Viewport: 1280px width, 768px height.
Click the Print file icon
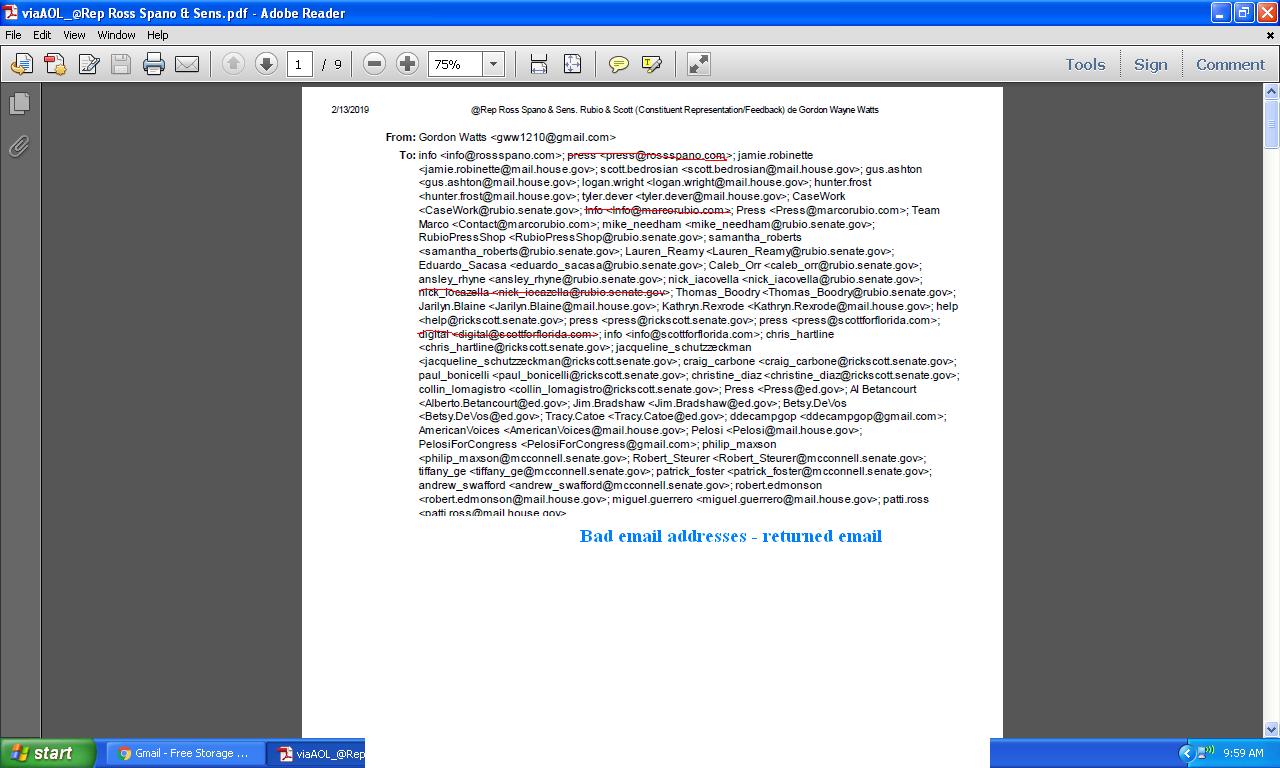153,64
